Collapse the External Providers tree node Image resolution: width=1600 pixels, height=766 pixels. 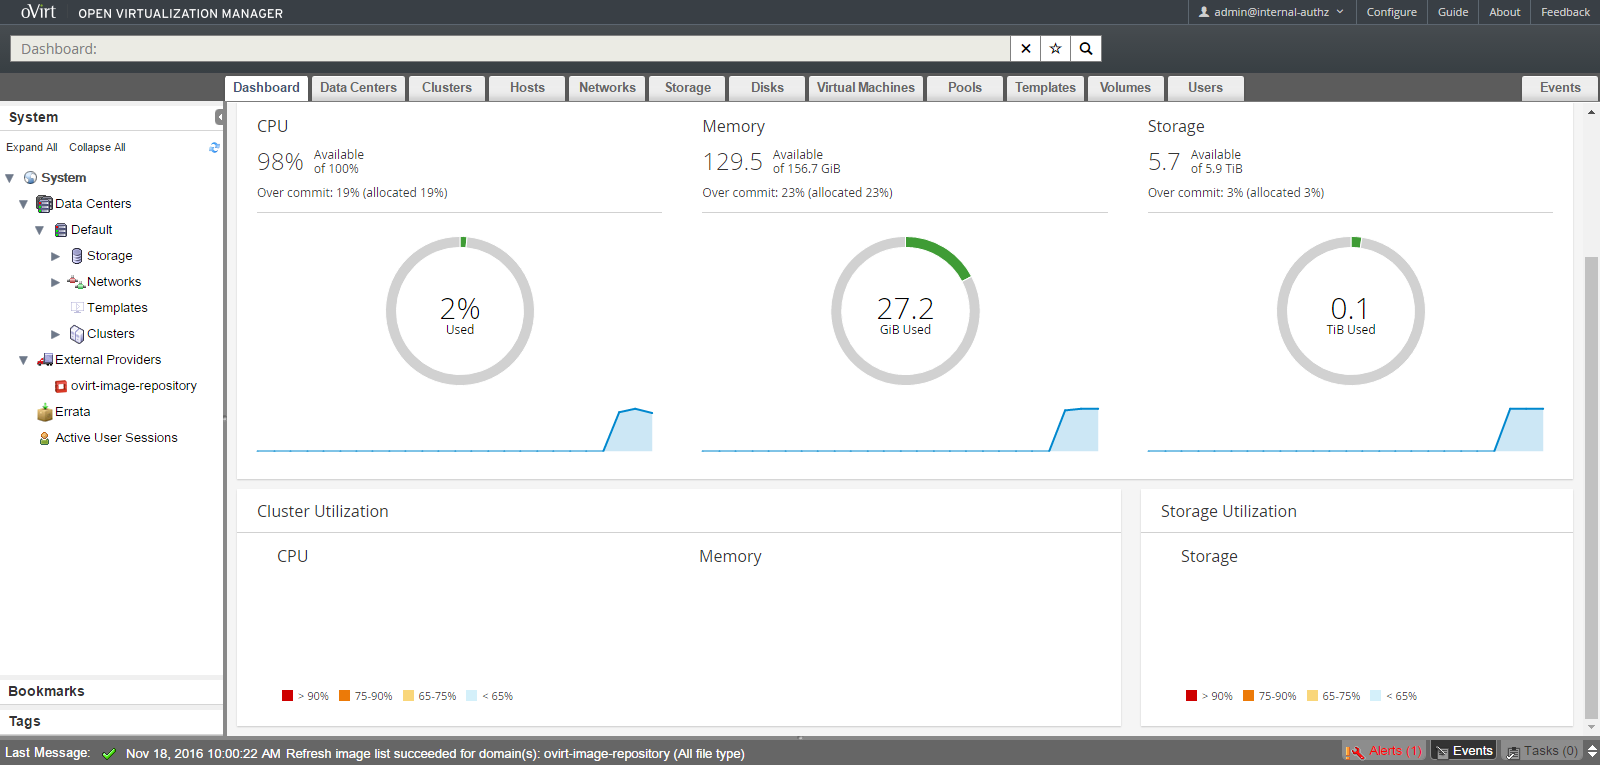tap(23, 360)
